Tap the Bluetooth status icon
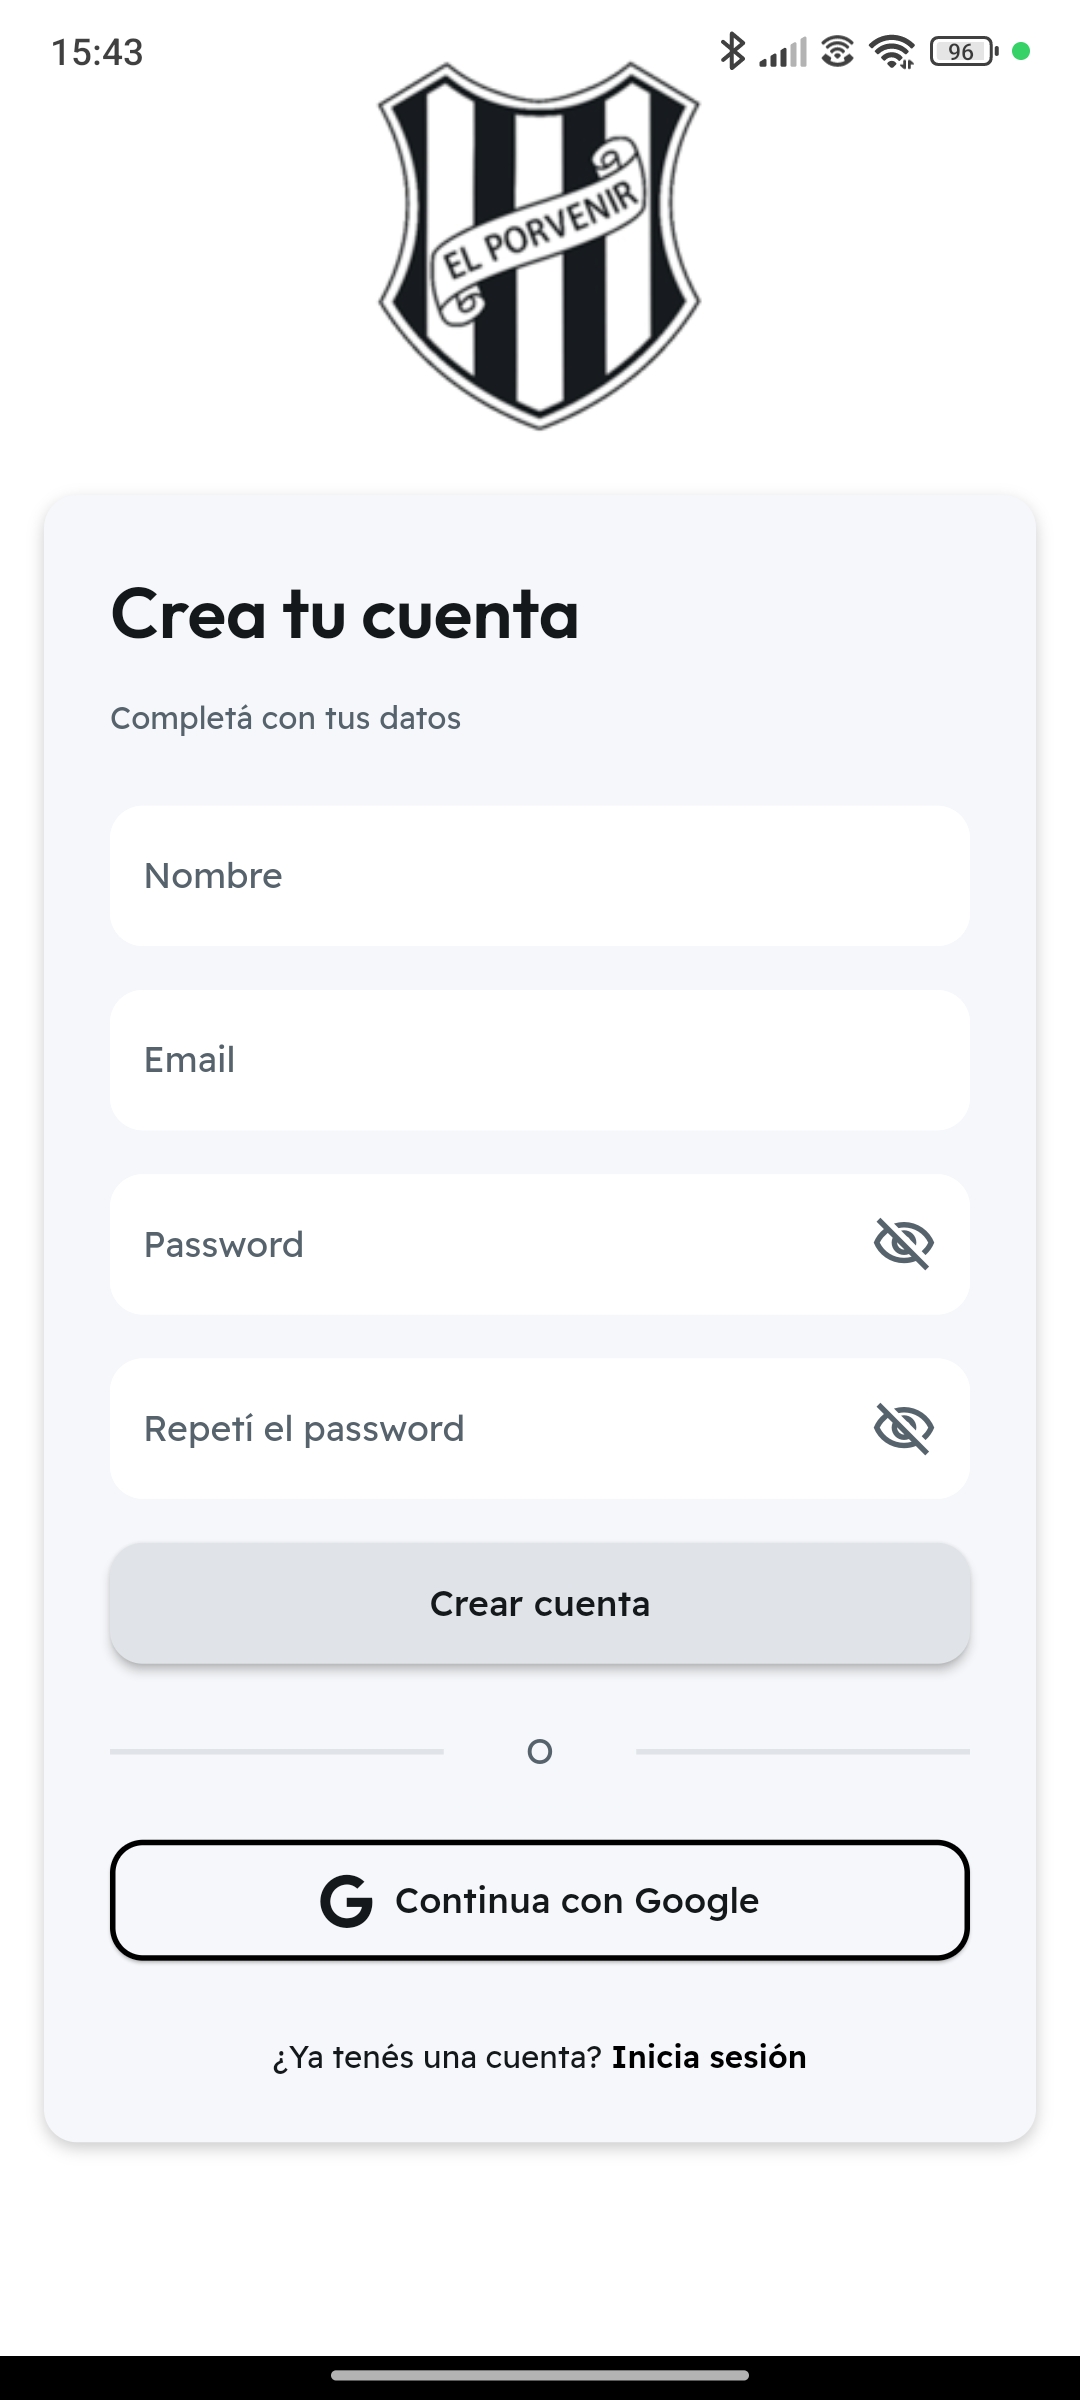Image resolution: width=1080 pixels, height=2400 pixels. pyautogui.click(x=732, y=51)
